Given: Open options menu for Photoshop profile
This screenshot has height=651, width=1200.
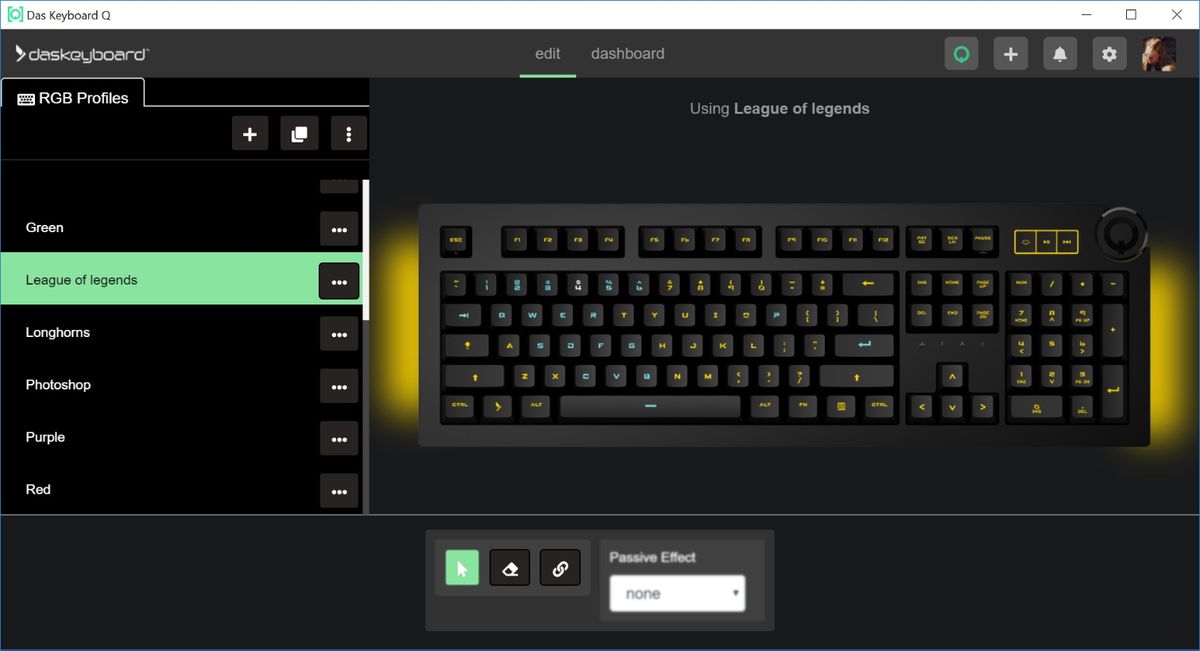Looking at the screenshot, I should pos(339,386).
